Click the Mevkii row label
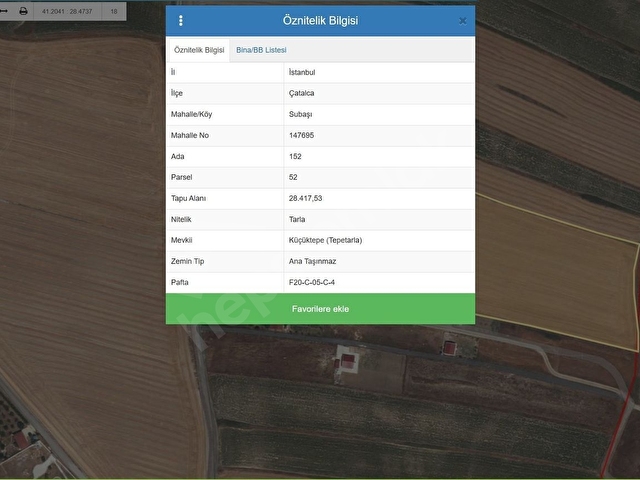 point(181,240)
